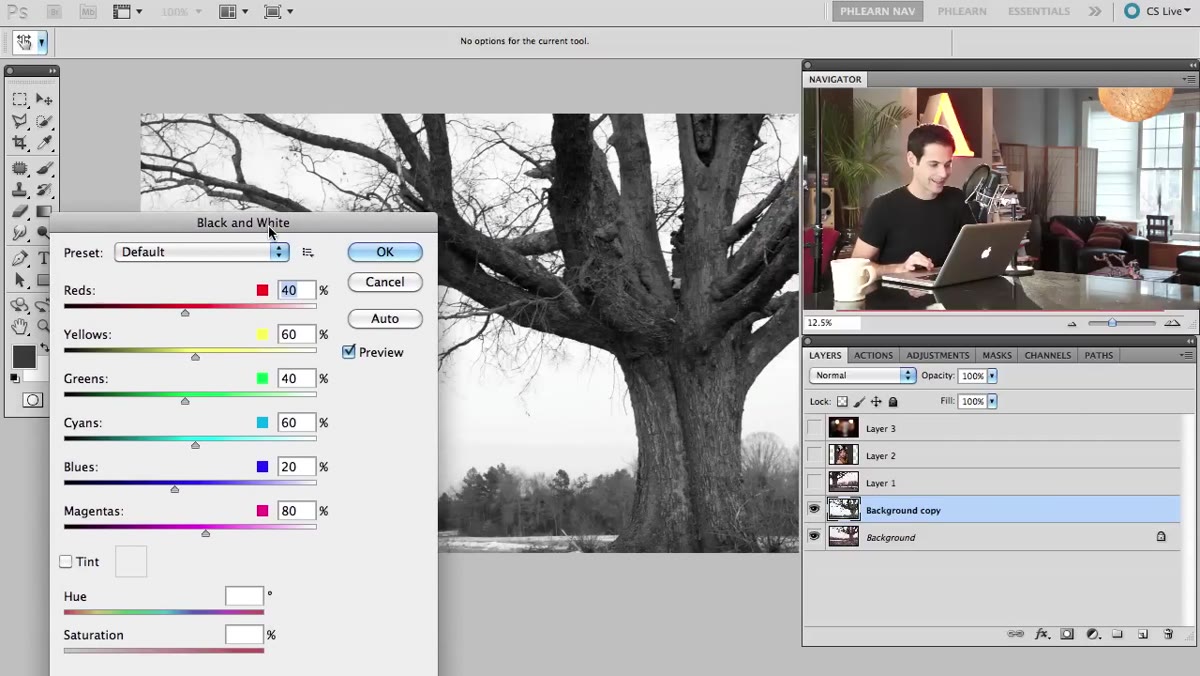
Task: Click the Auto button
Action: pos(385,319)
